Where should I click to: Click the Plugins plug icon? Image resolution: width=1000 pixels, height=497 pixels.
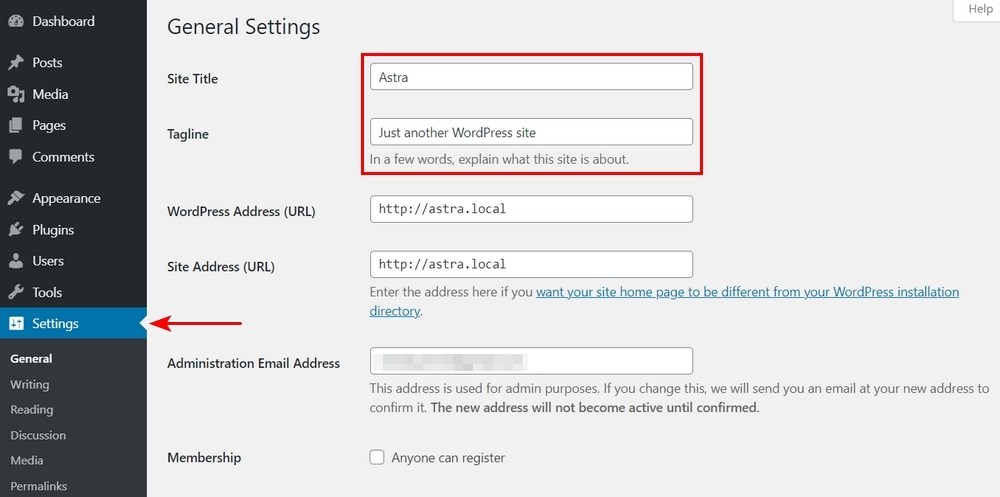pos(16,230)
